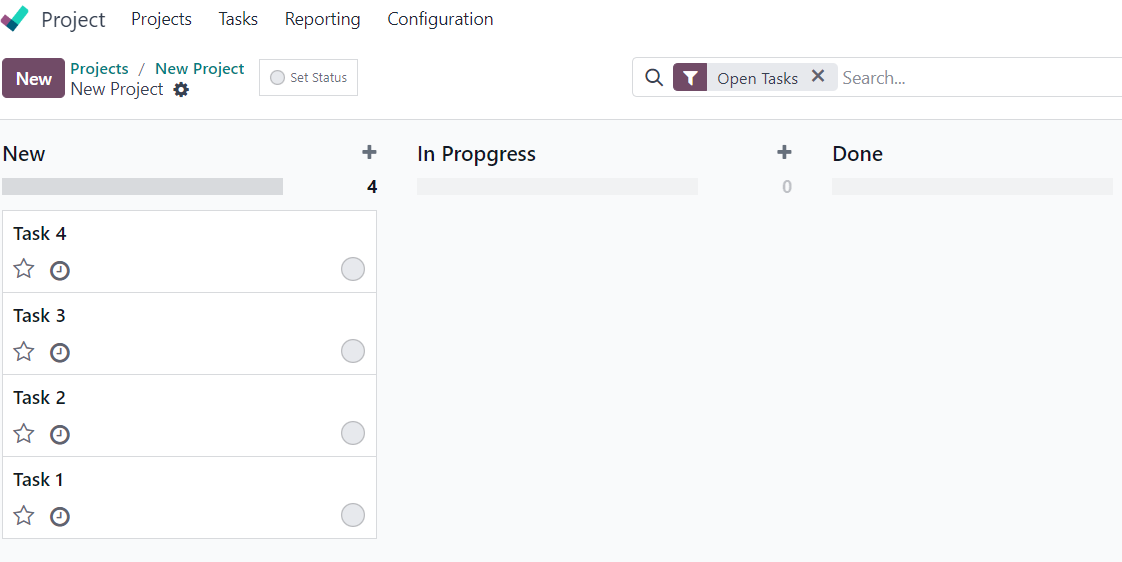Toggle Task 4 state circle
Screen dimensions: 1122x562
click(x=353, y=269)
